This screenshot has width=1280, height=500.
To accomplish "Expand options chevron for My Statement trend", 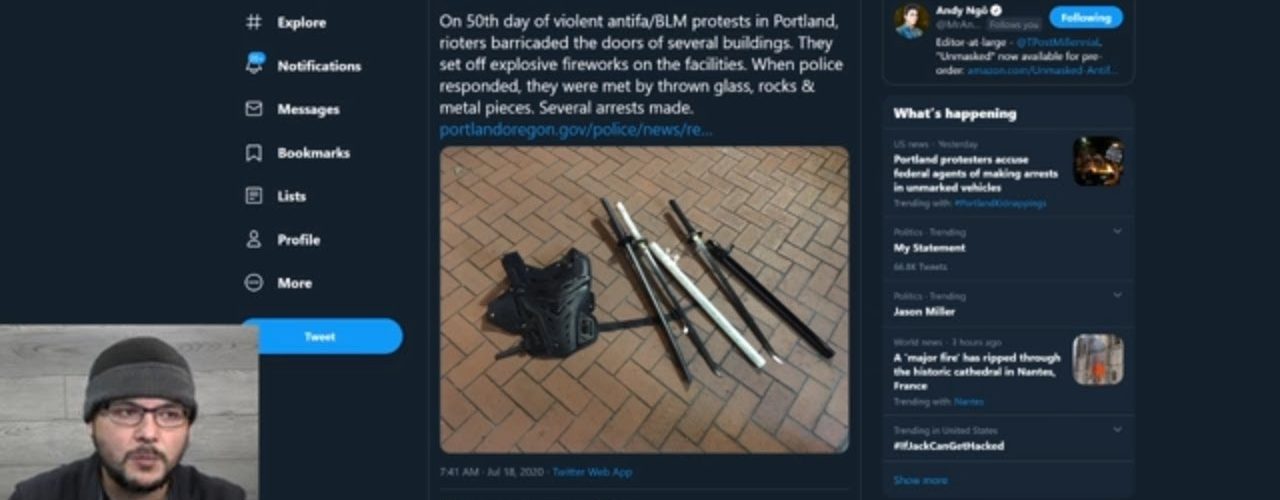I will [x=1118, y=232].
